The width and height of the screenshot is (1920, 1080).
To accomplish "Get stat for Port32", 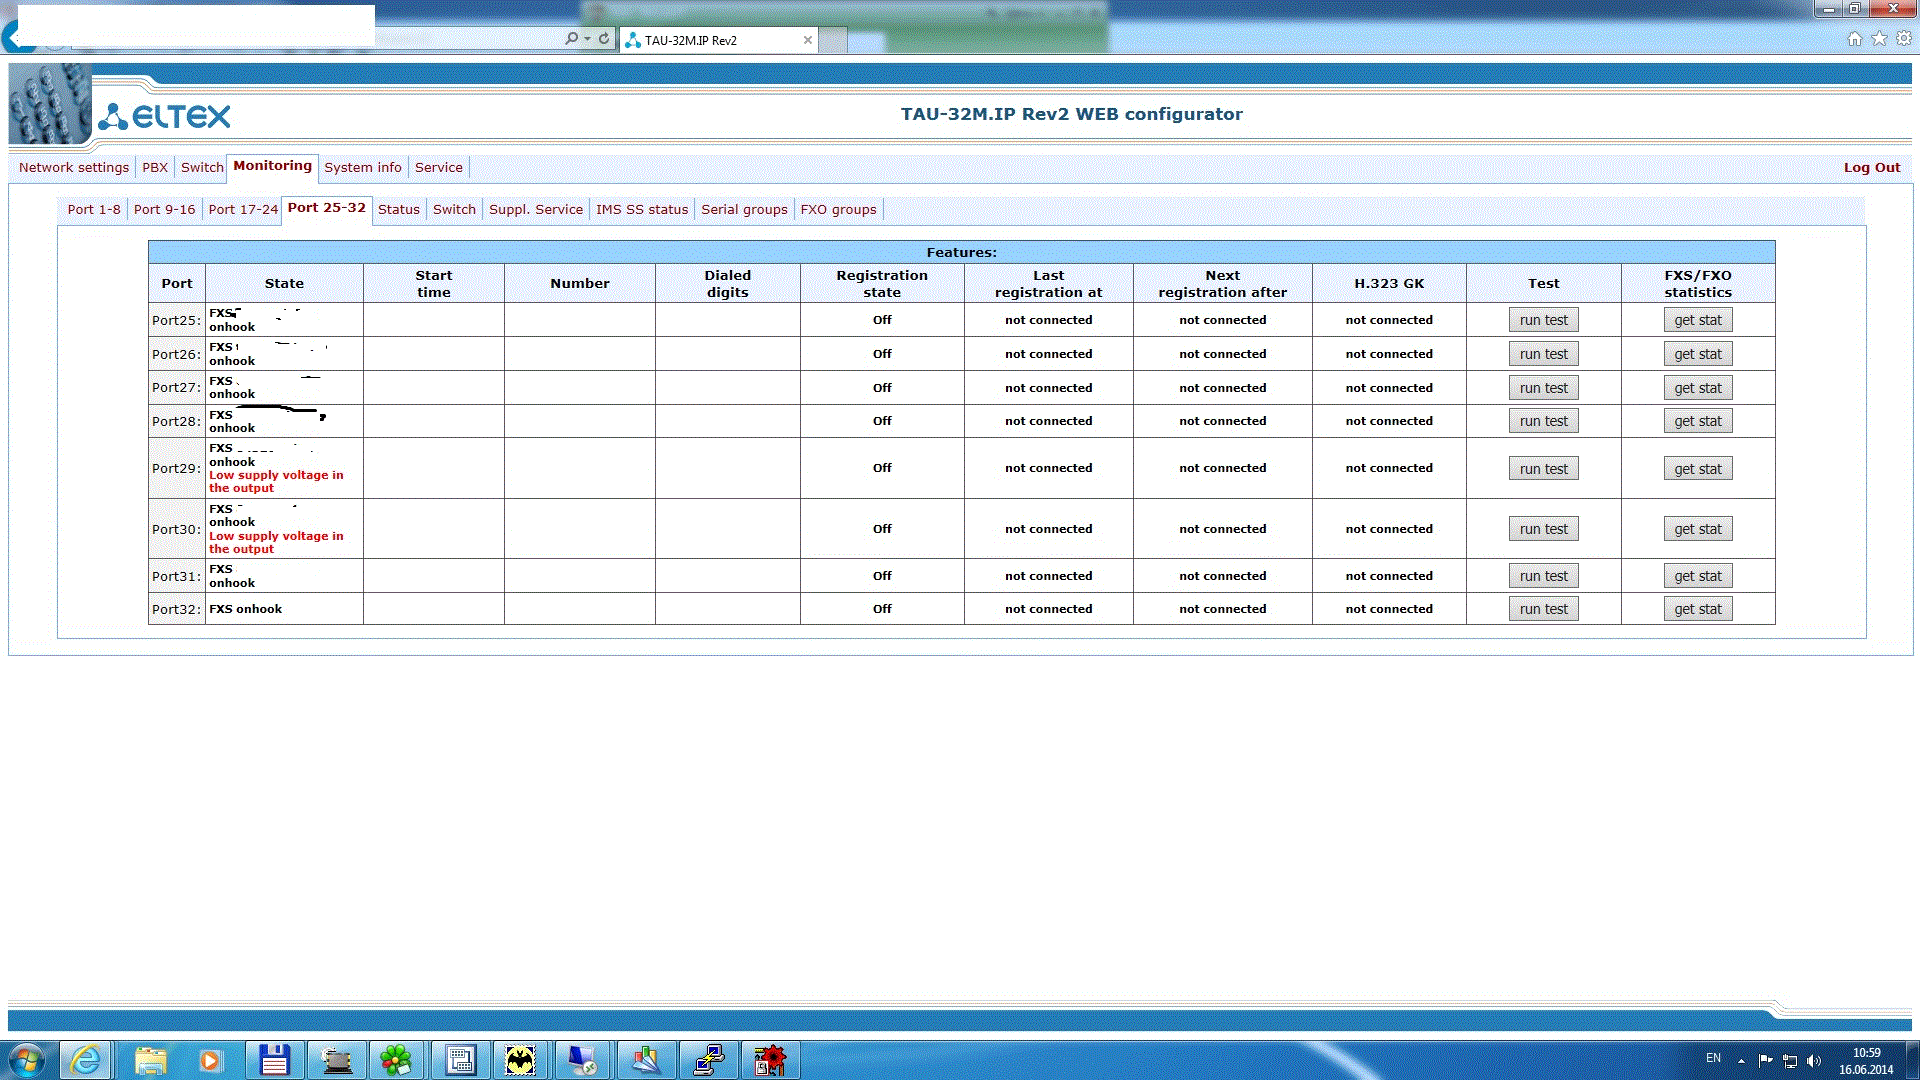I will pos(1698,609).
